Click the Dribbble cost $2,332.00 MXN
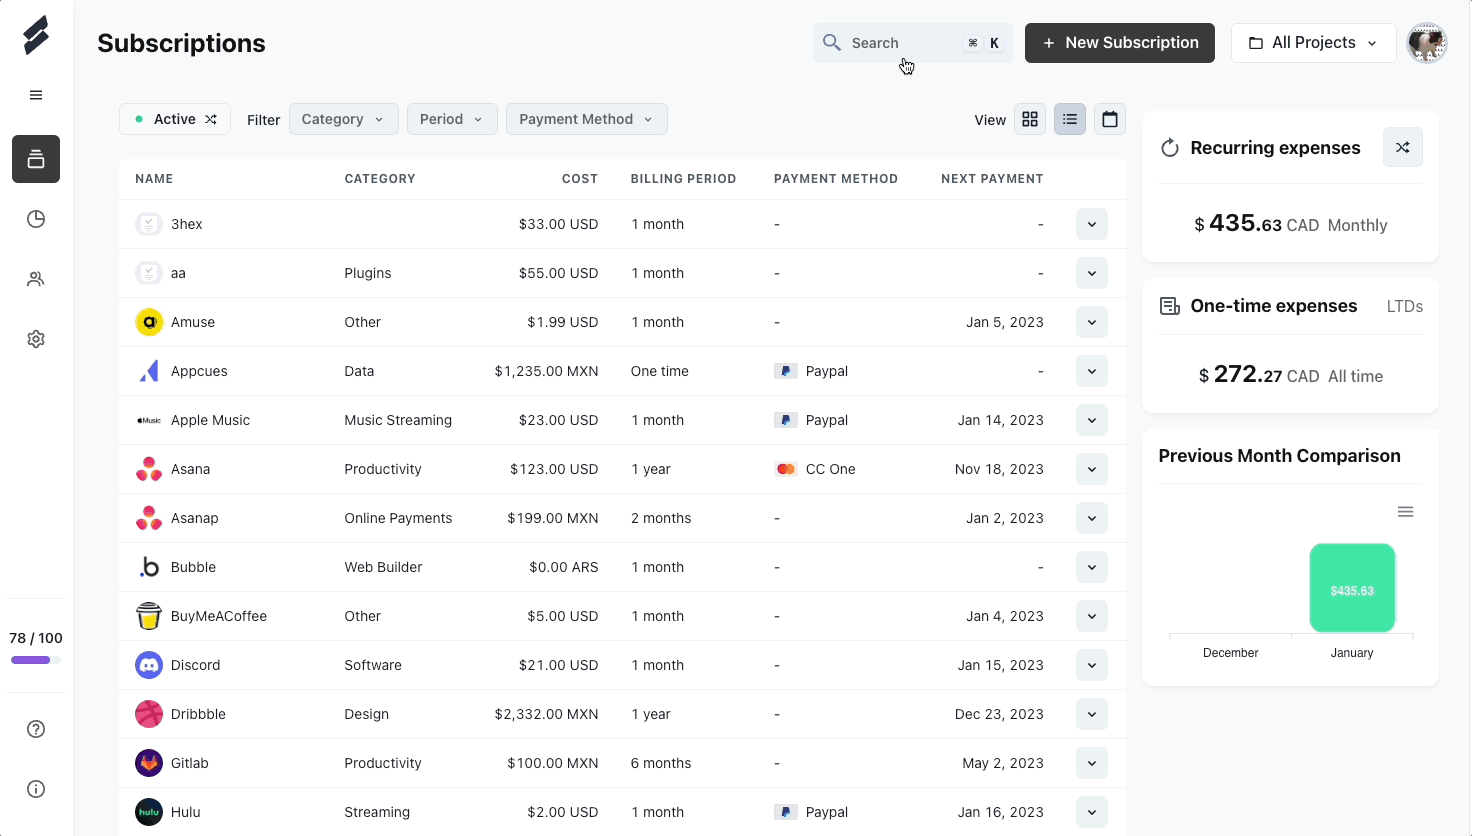 [546, 714]
